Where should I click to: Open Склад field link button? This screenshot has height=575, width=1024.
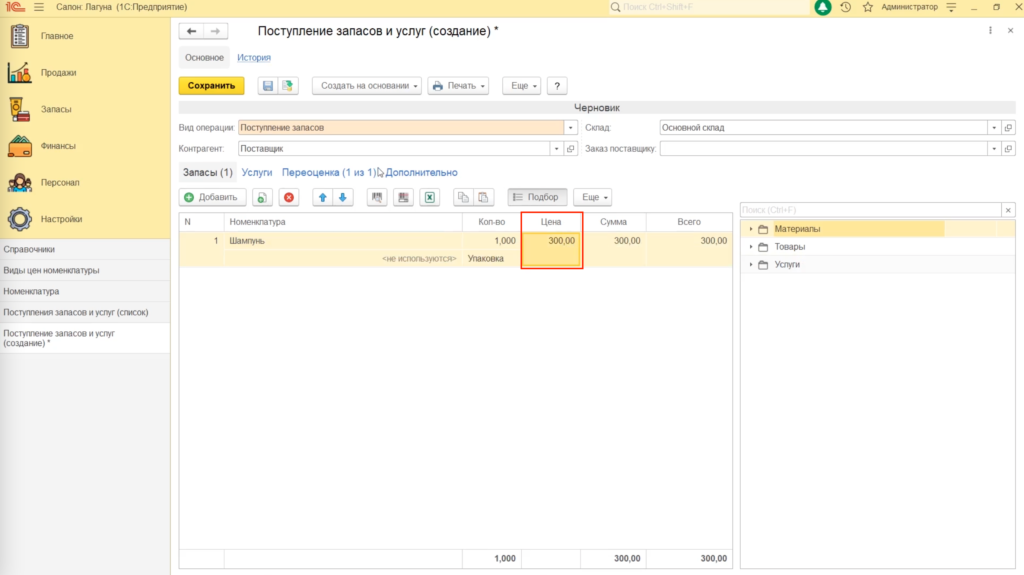1008,128
